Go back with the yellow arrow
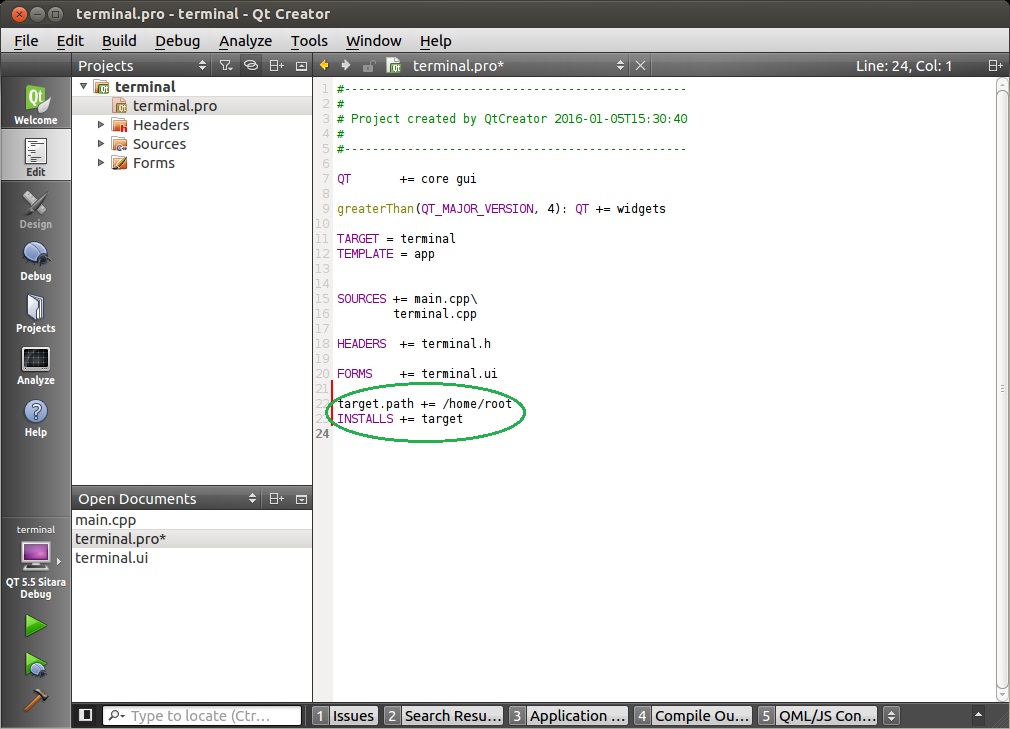 point(324,65)
